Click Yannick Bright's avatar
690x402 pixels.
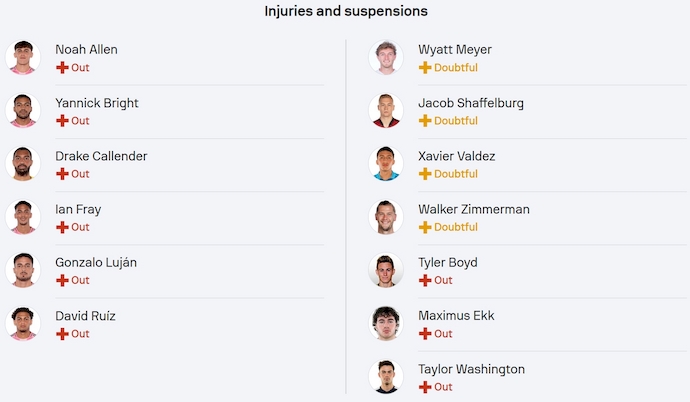click(21, 111)
